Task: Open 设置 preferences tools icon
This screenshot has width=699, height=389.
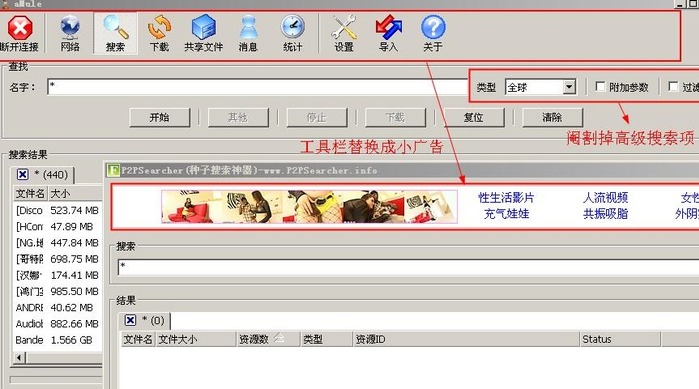Action: 344,27
